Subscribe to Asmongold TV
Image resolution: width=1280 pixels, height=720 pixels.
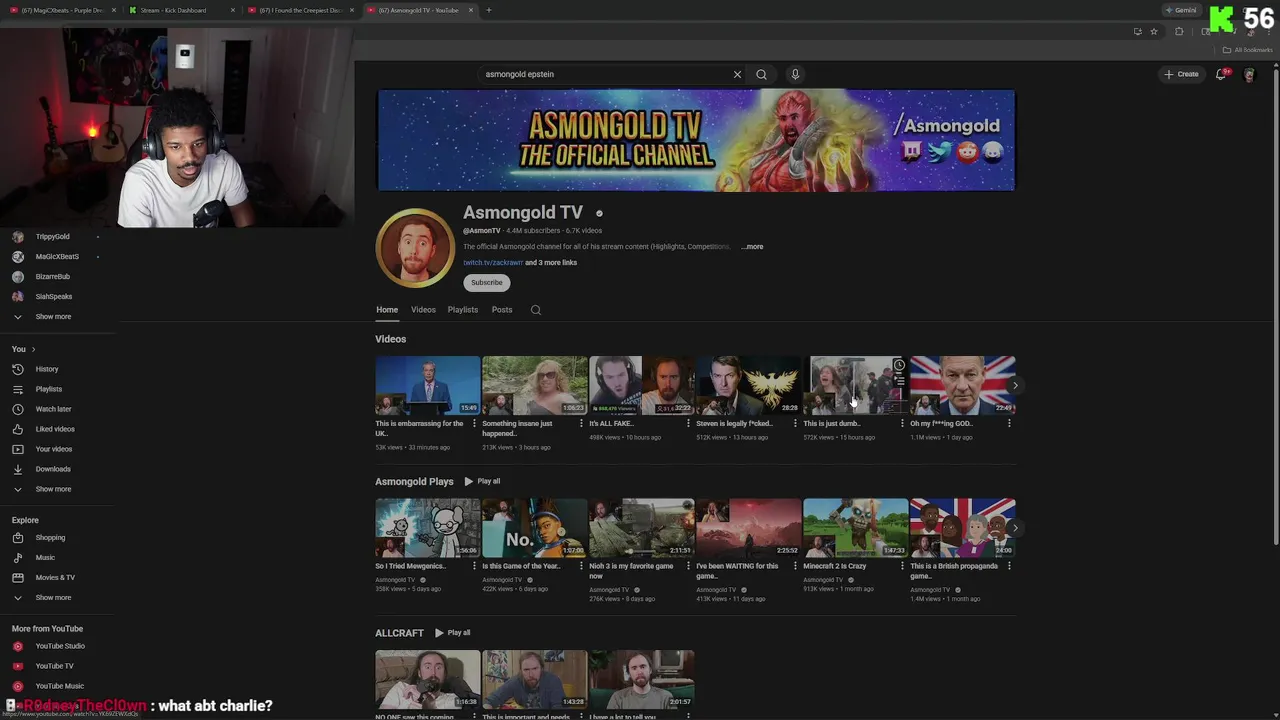click(x=487, y=283)
